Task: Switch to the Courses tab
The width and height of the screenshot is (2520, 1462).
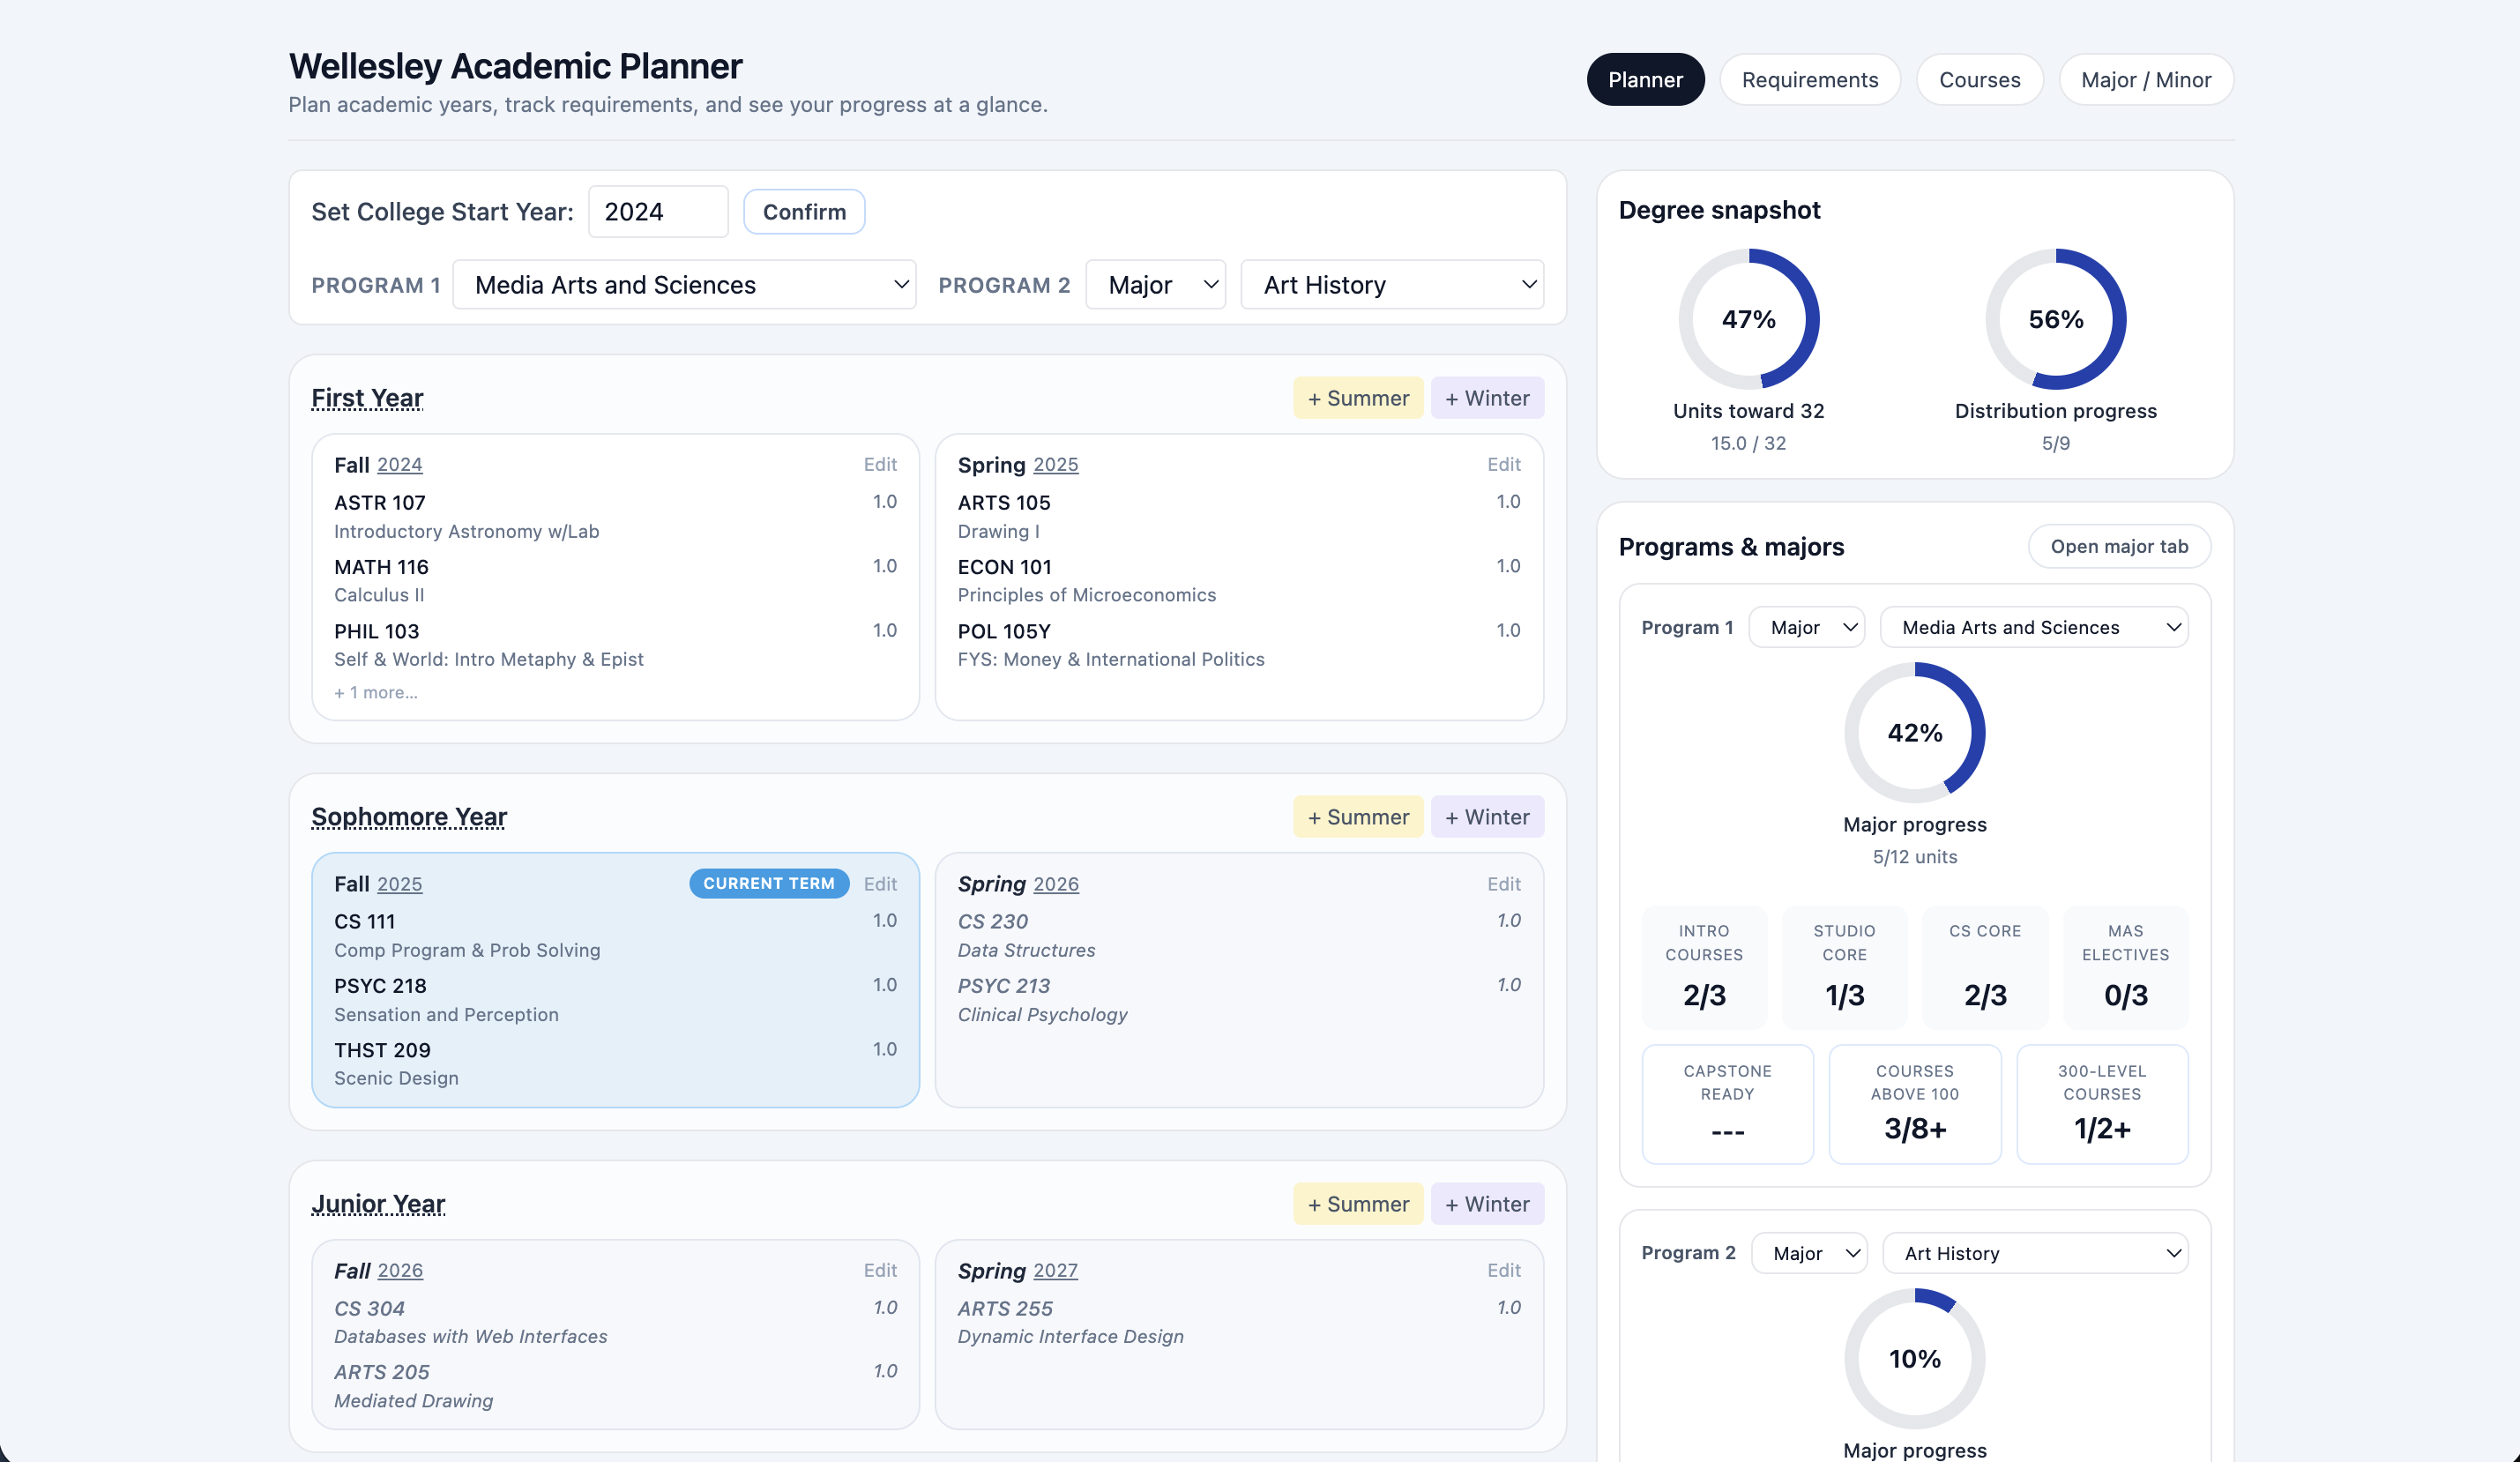Action: click(1979, 80)
